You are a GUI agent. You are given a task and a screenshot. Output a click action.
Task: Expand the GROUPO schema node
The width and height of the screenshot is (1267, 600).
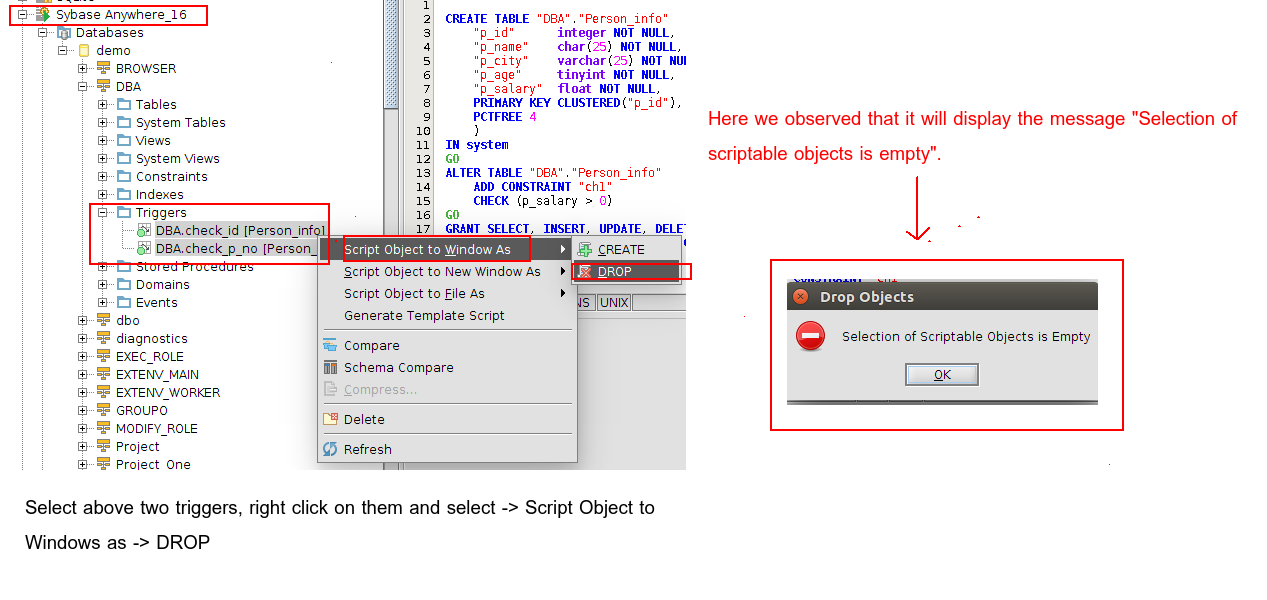click(83, 411)
